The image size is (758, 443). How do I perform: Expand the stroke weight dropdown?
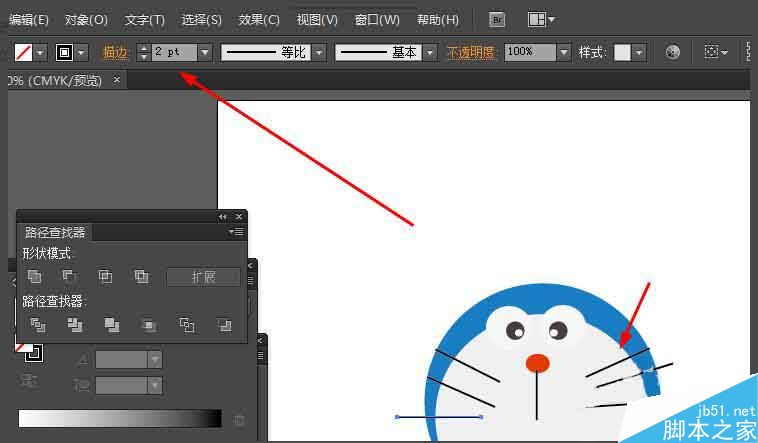tap(205, 52)
